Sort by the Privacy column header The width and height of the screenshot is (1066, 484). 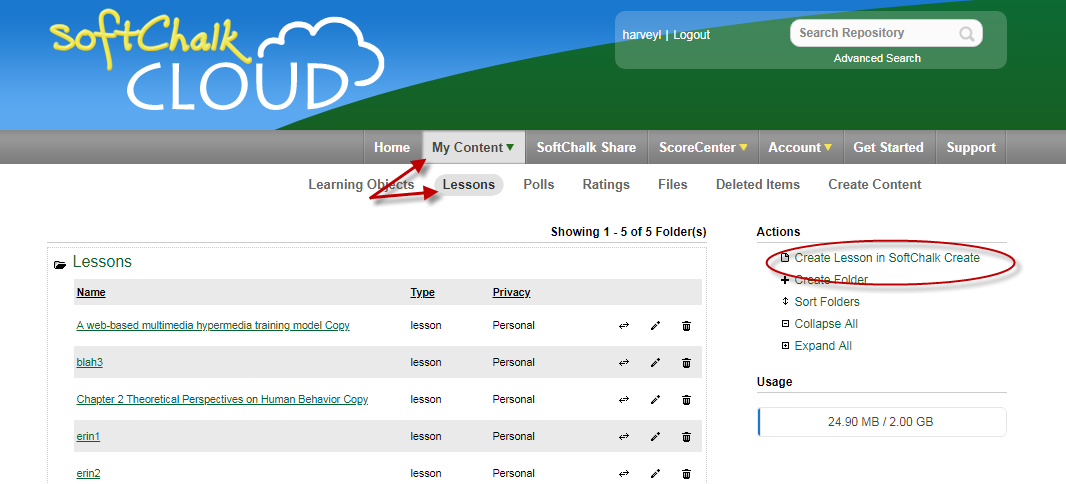(511, 292)
